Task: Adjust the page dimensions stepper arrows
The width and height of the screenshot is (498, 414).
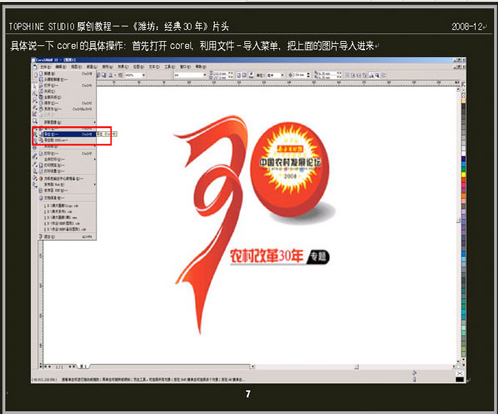Action: point(231,75)
